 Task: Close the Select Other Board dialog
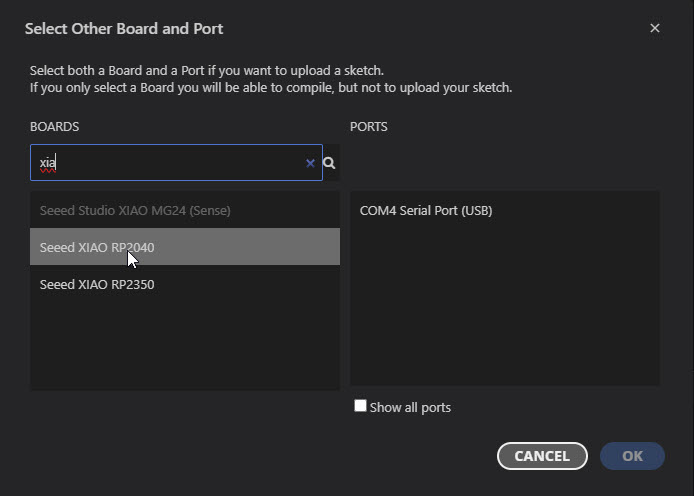click(x=655, y=28)
